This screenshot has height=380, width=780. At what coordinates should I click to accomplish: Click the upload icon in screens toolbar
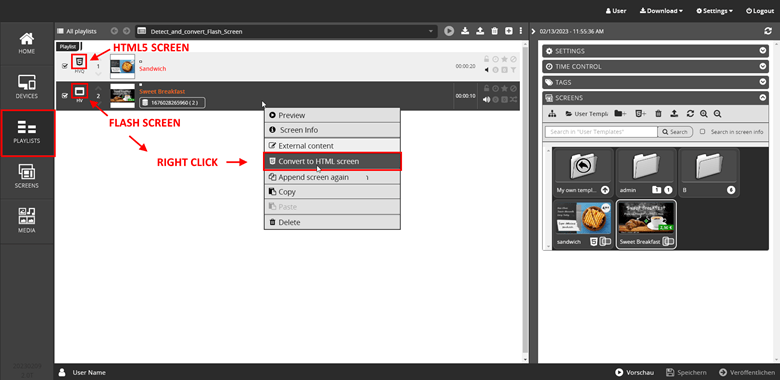click(674, 113)
